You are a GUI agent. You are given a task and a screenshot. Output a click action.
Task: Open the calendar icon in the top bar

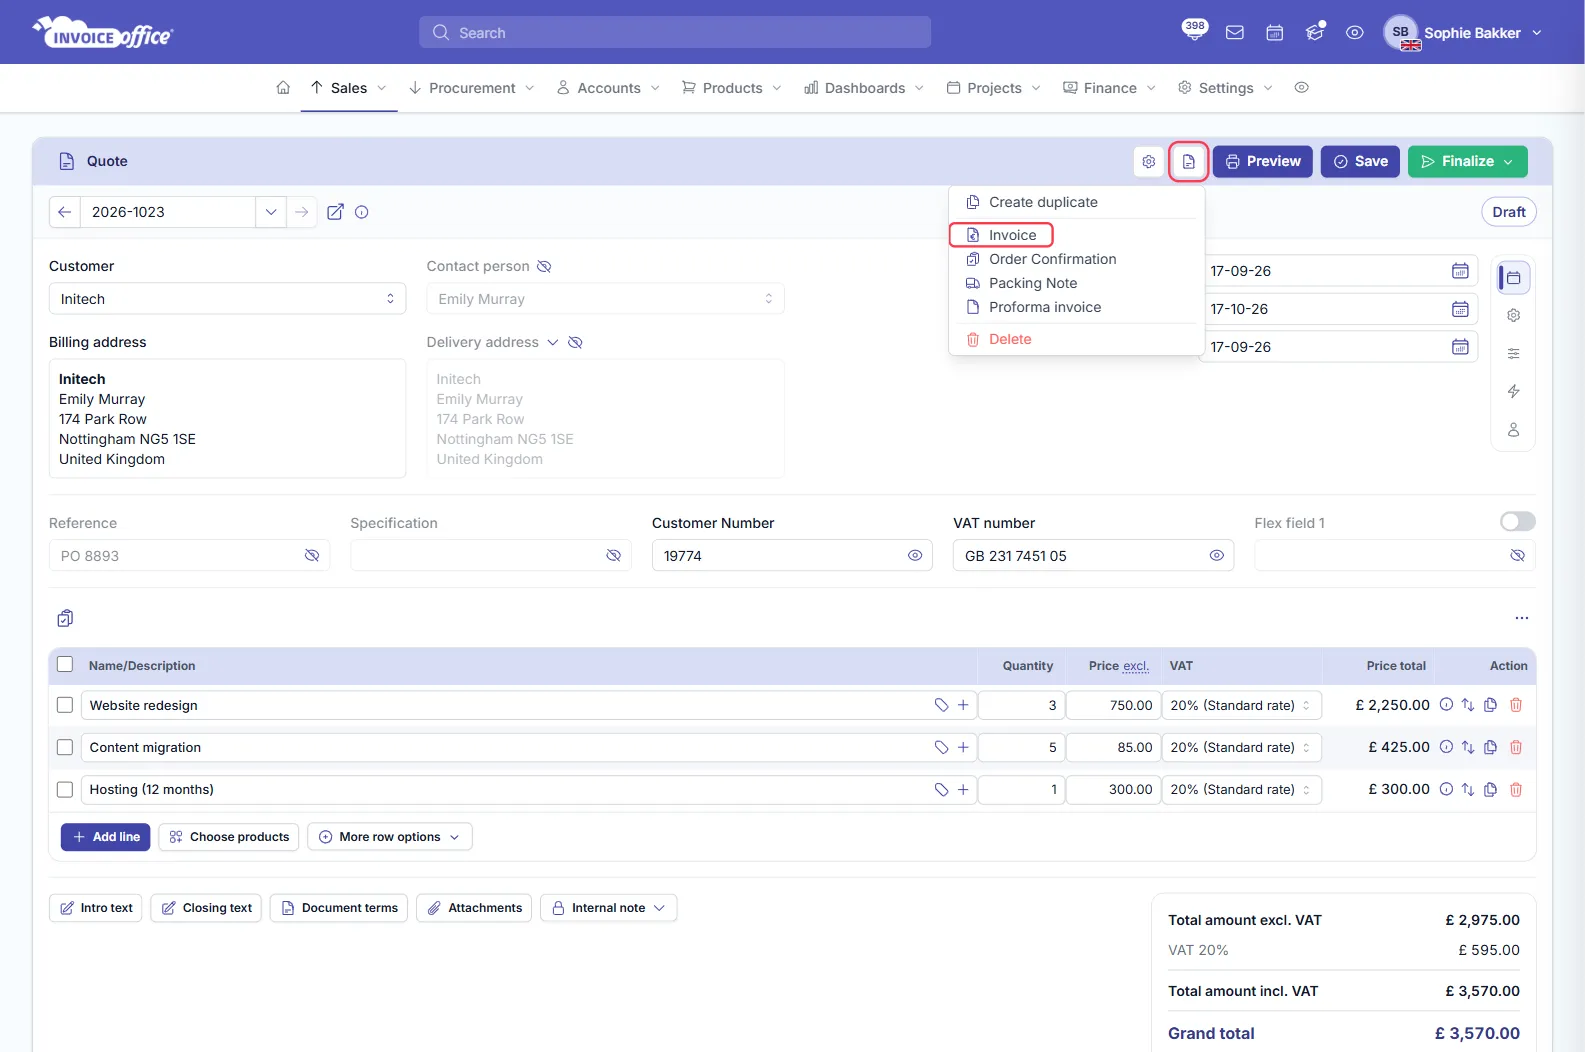click(1275, 33)
